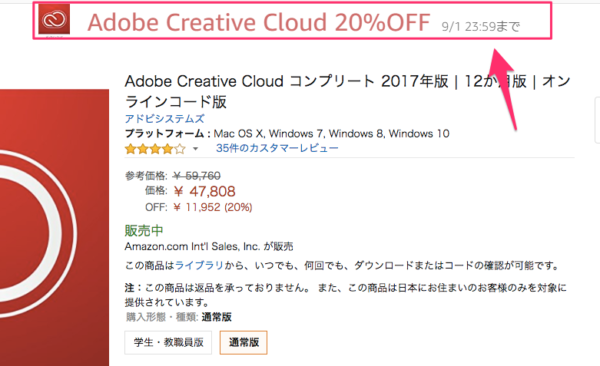The height and width of the screenshot is (366, 600).
Task: Click the product title Adobe Creative Cloud コンプリート
Action: pyautogui.click(x=347, y=92)
